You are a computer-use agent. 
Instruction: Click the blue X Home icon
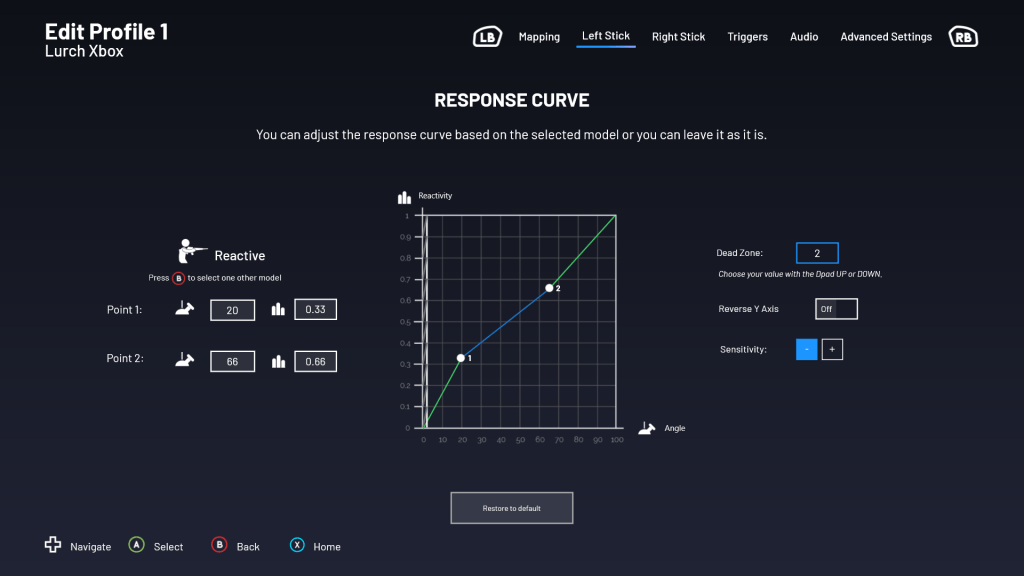pyautogui.click(x=297, y=545)
